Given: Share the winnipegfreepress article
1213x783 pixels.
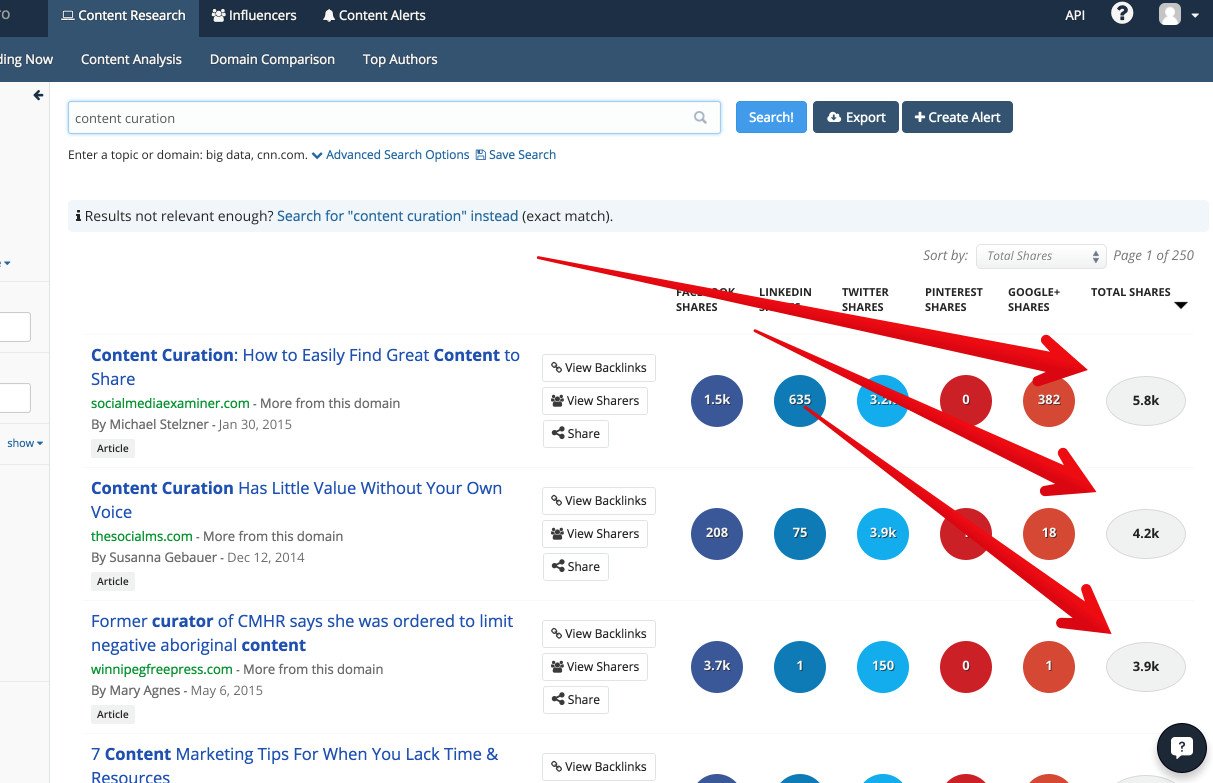Looking at the screenshot, I should (576, 700).
